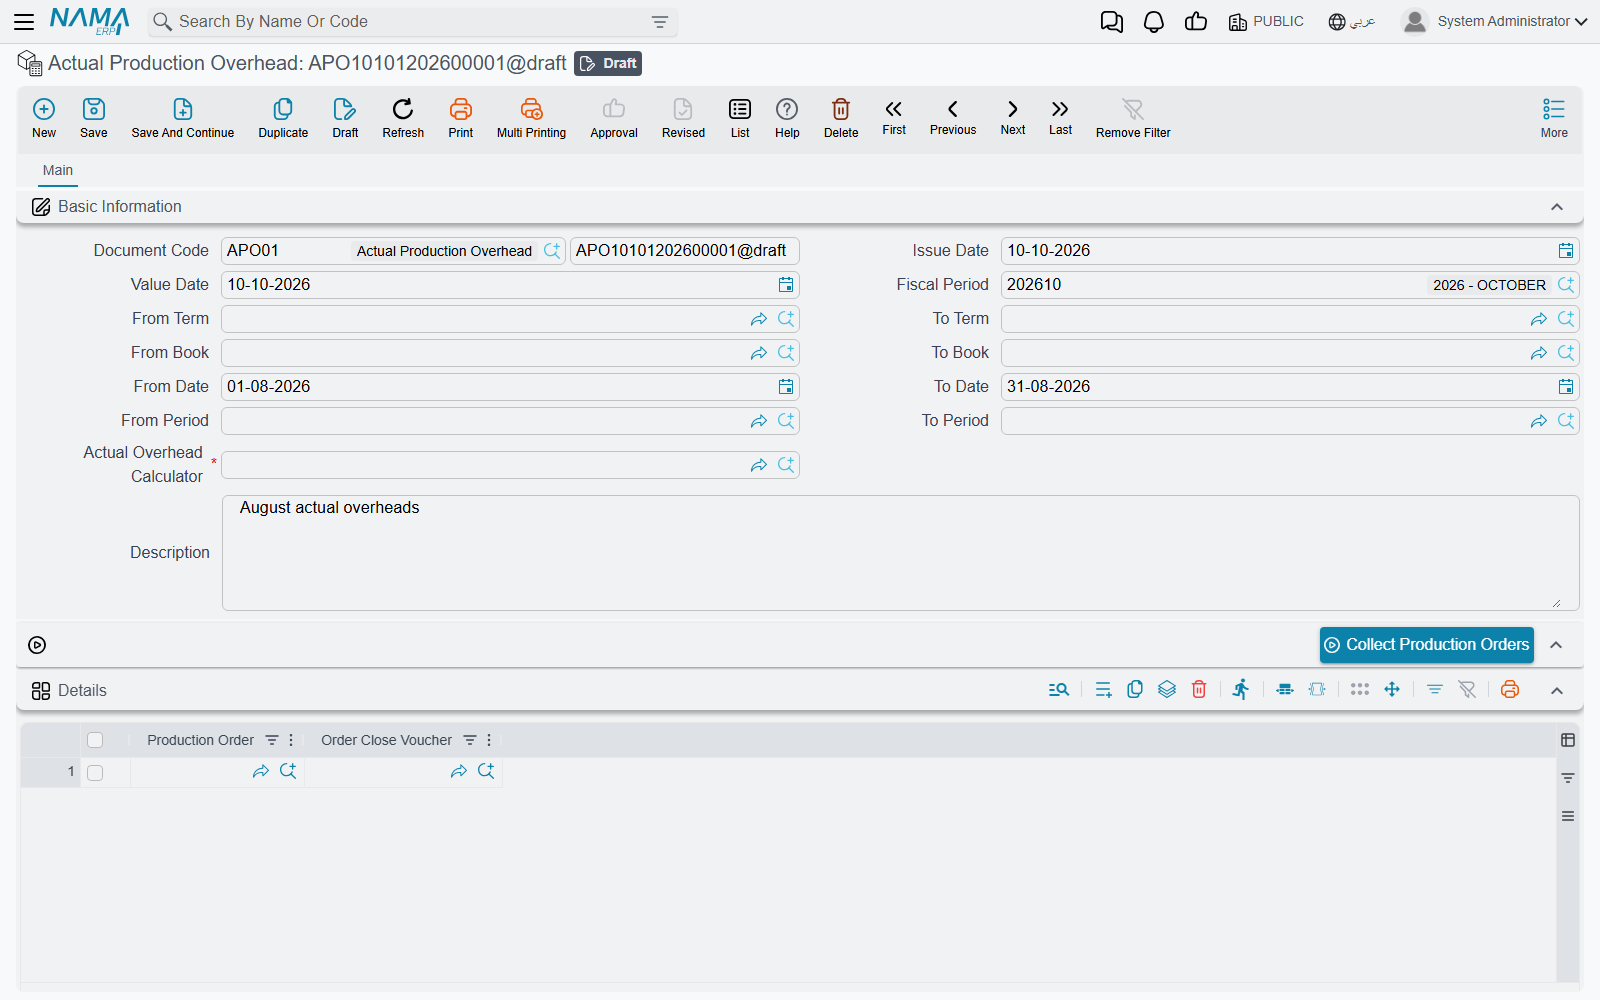Open System Administrator user dropdown
Viewport: 1600px width, 1000px height.
pyautogui.click(x=1495, y=21)
